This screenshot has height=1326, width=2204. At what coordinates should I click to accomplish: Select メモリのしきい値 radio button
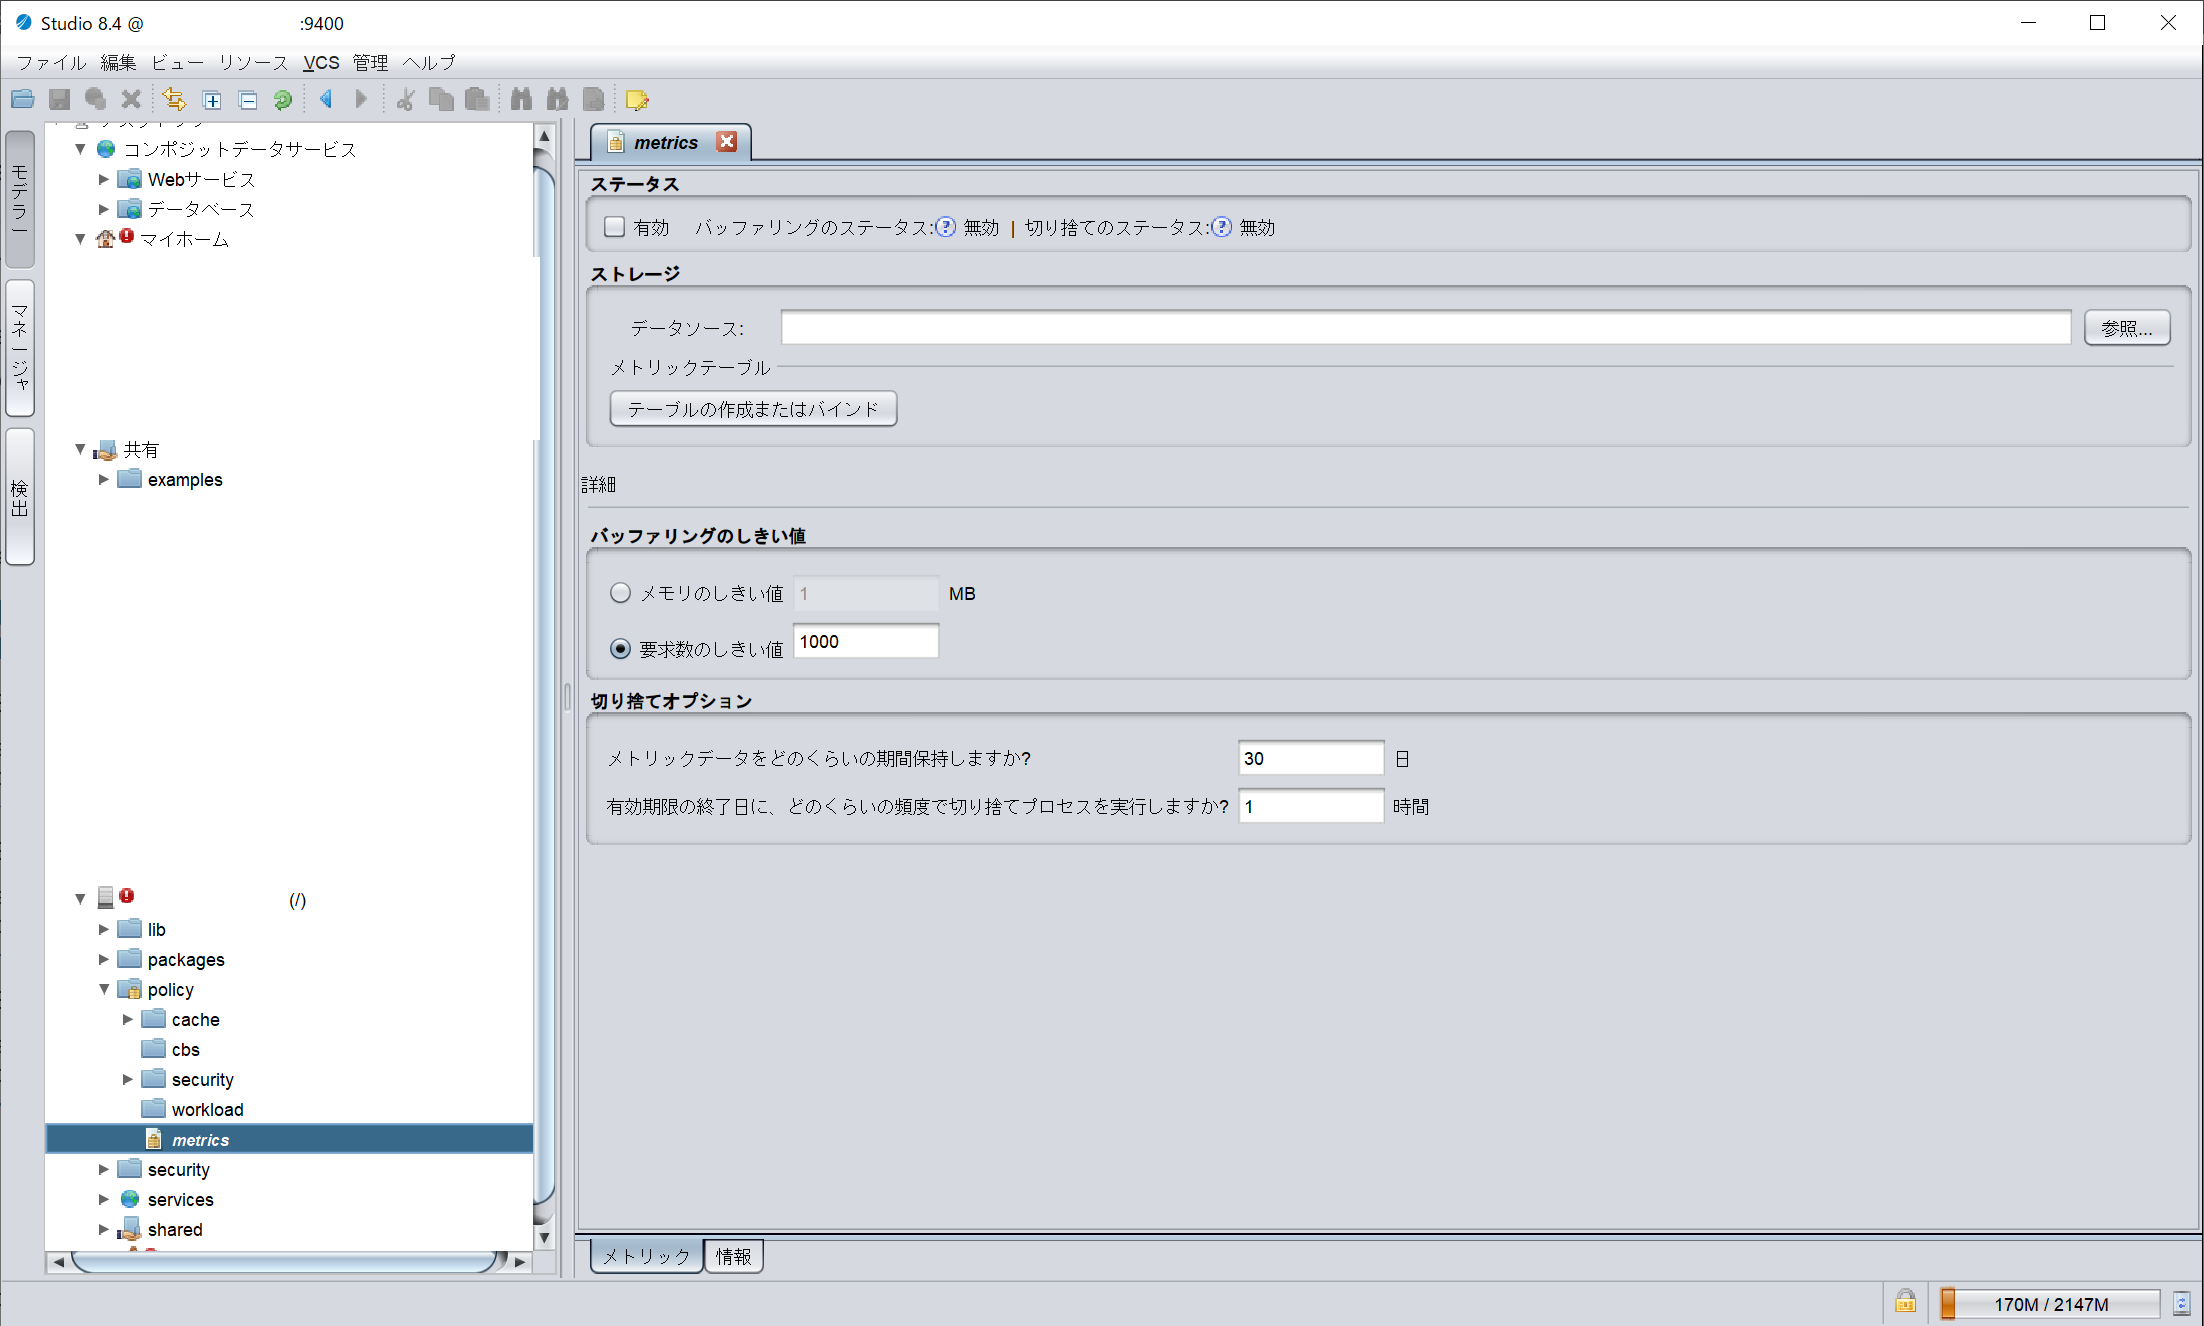tap(620, 593)
